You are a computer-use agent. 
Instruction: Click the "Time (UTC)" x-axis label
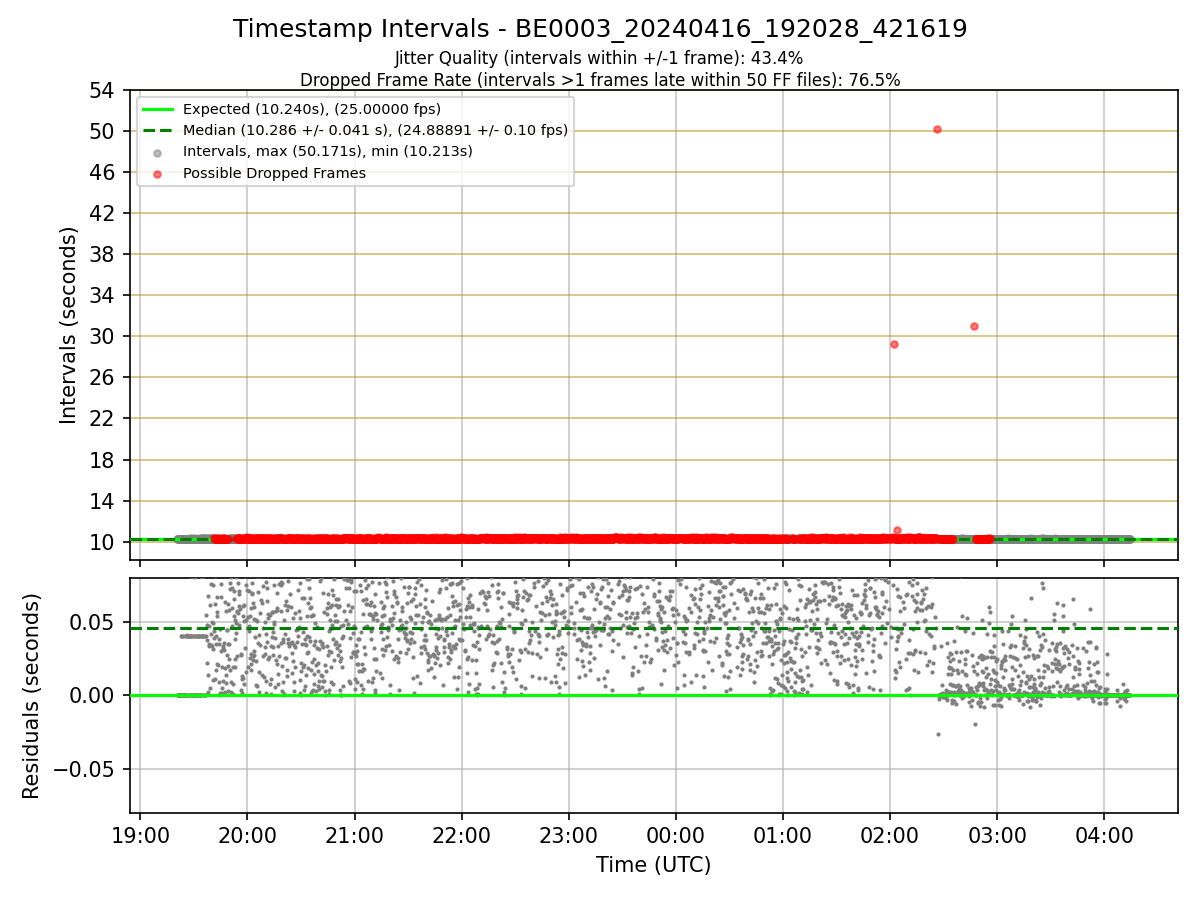click(x=653, y=865)
